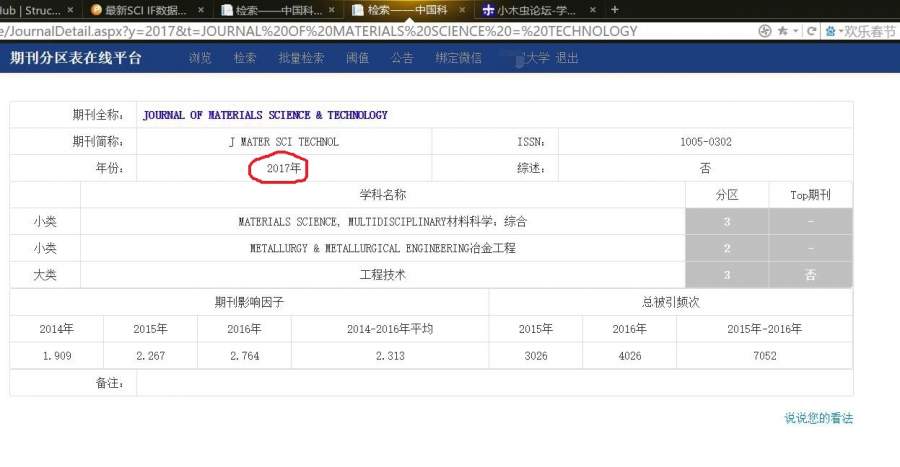The height and width of the screenshot is (467, 900).
Task: Click the 分区 value in the METALLURGY row
Action: (727, 248)
